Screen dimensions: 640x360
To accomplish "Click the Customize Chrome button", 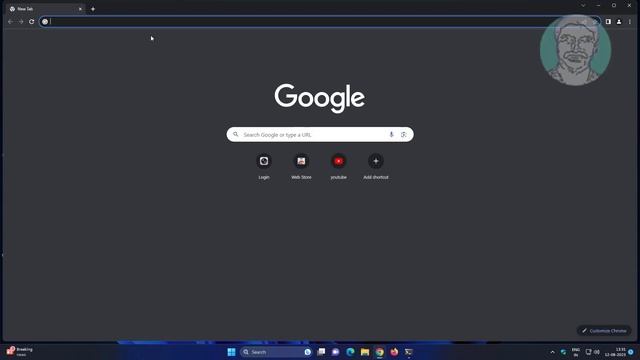I will (x=604, y=331).
